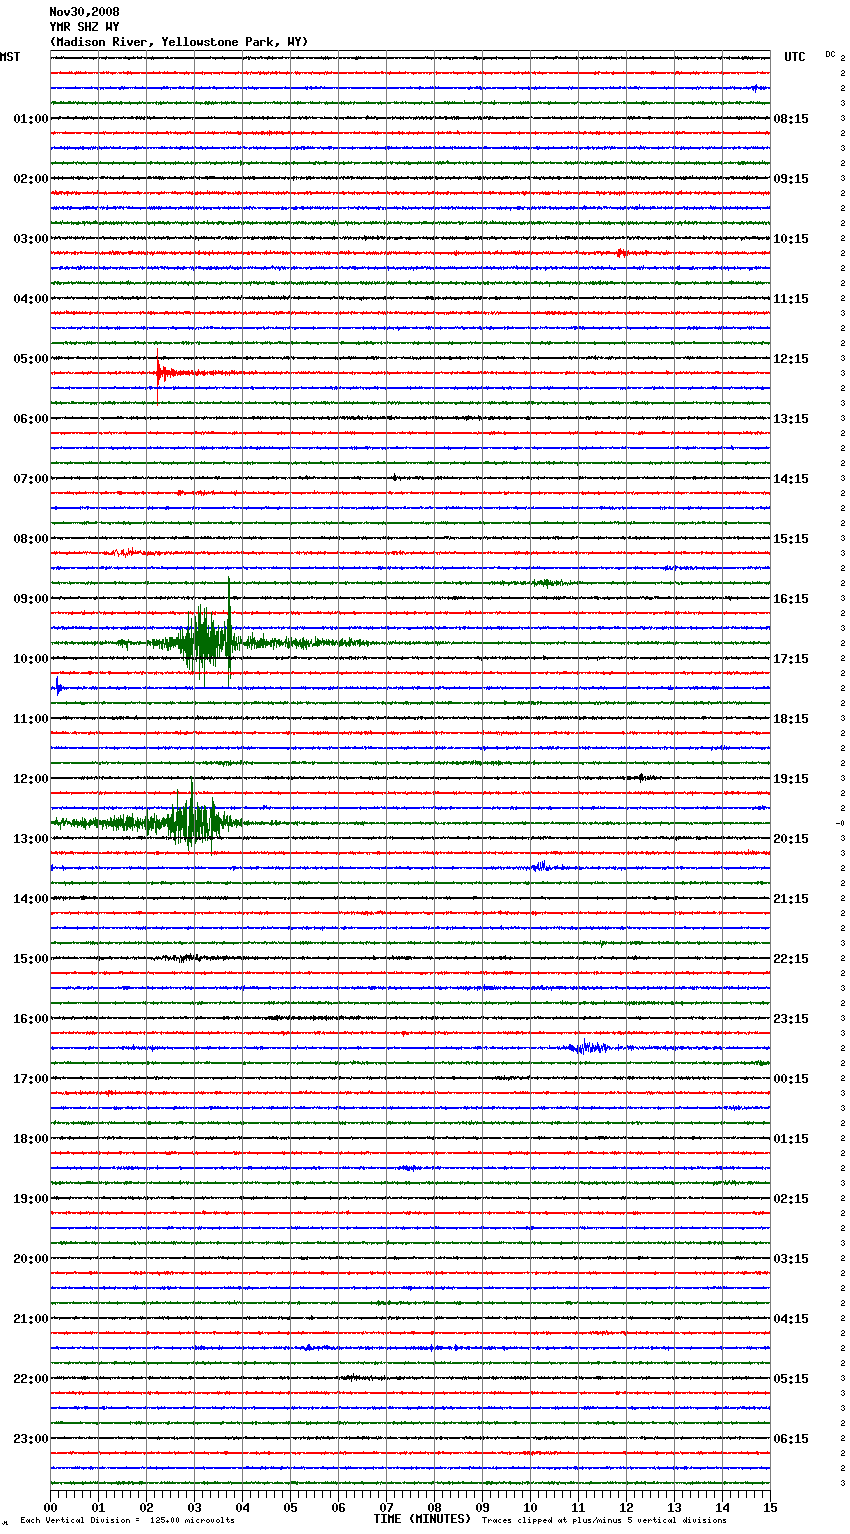Click the "23:15" UTC time label
Screen dimensions: 850x1534
click(x=791, y=1019)
